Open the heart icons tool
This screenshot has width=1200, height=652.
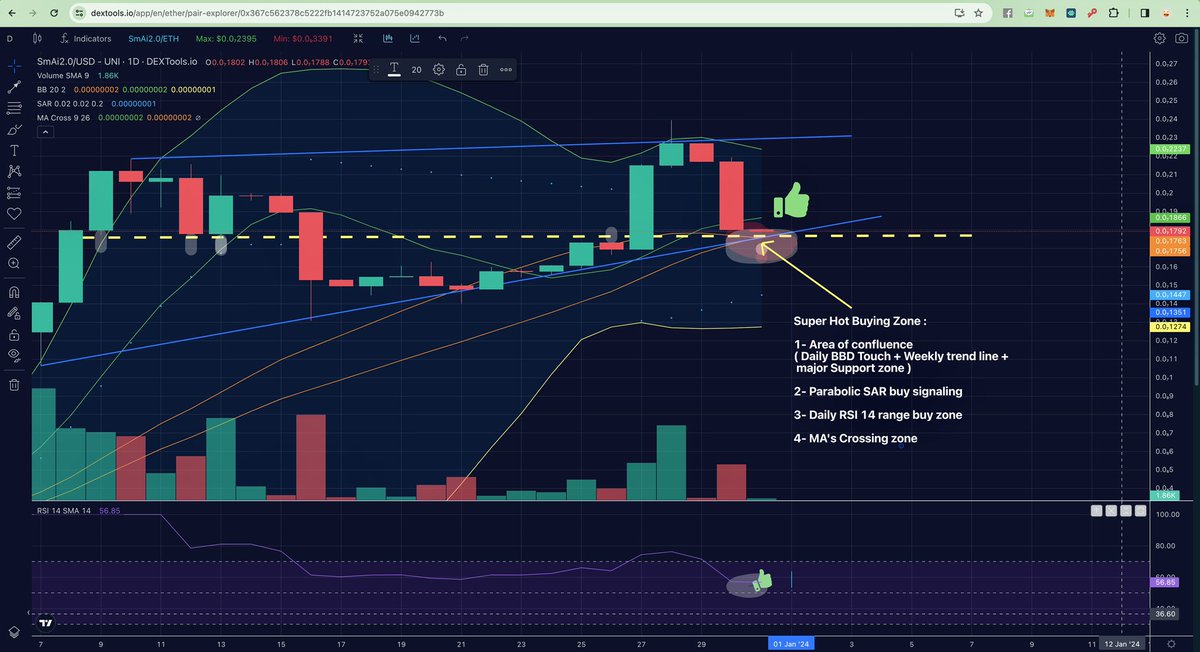pyautogui.click(x=14, y=213)
